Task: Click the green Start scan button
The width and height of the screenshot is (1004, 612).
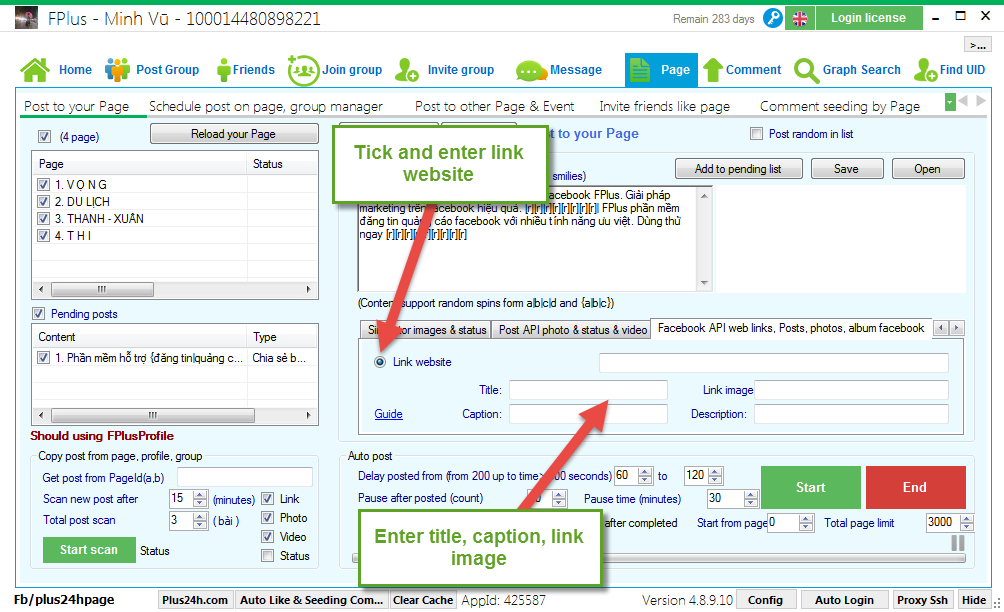Action: (x=89, y=550)
